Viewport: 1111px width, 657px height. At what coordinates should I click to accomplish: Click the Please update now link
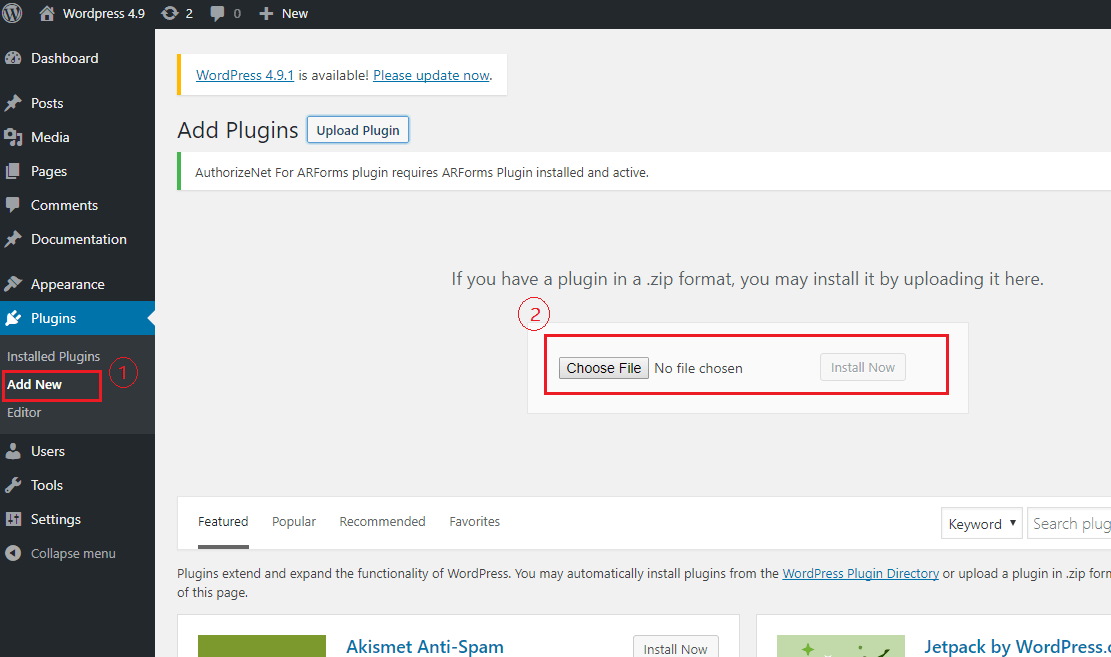click(431, 75)
